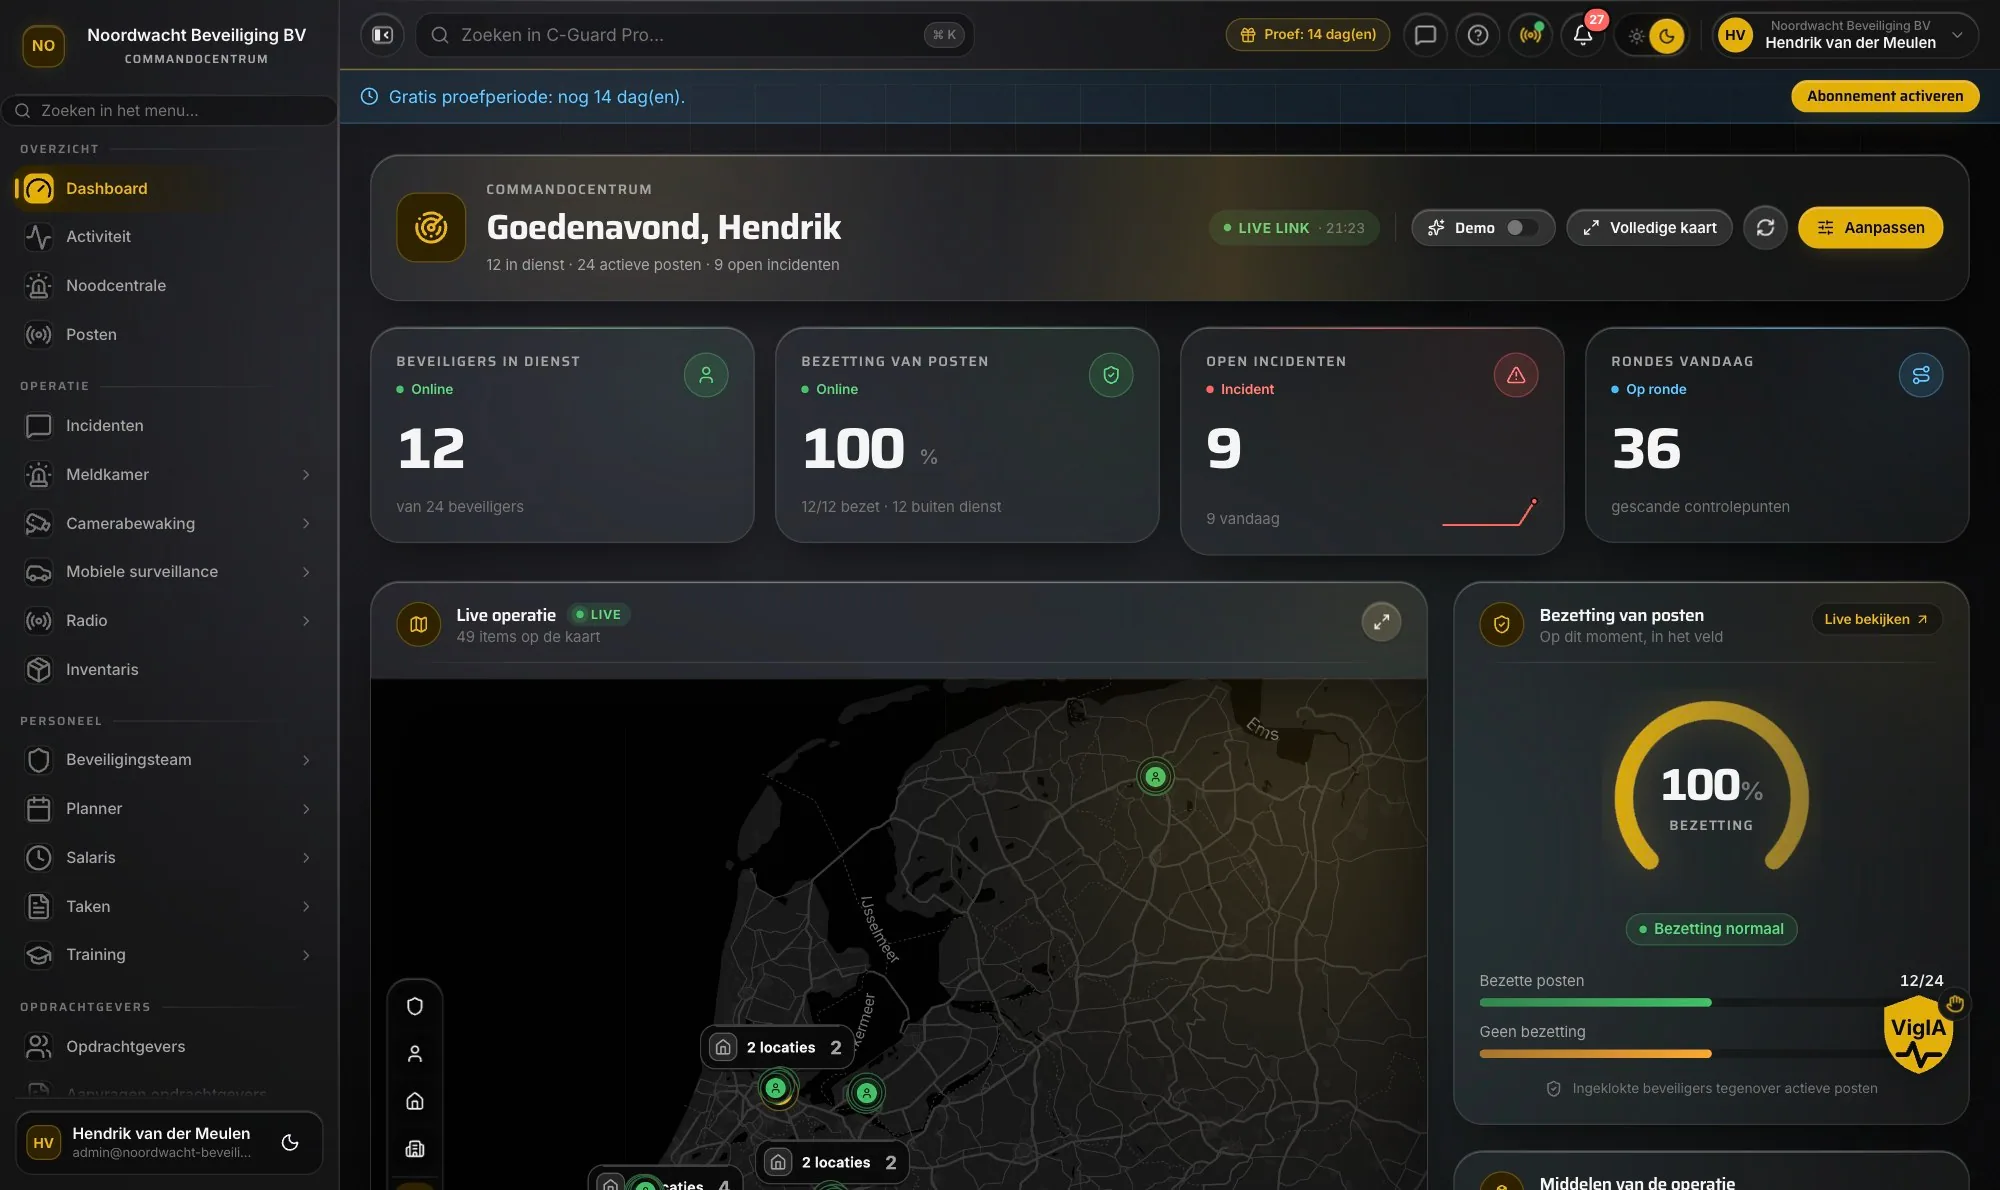Click the user profile card in sidebar footer
Image resolution: width=2000 pixels, height=1190 pixels.
coord(169,1142)
